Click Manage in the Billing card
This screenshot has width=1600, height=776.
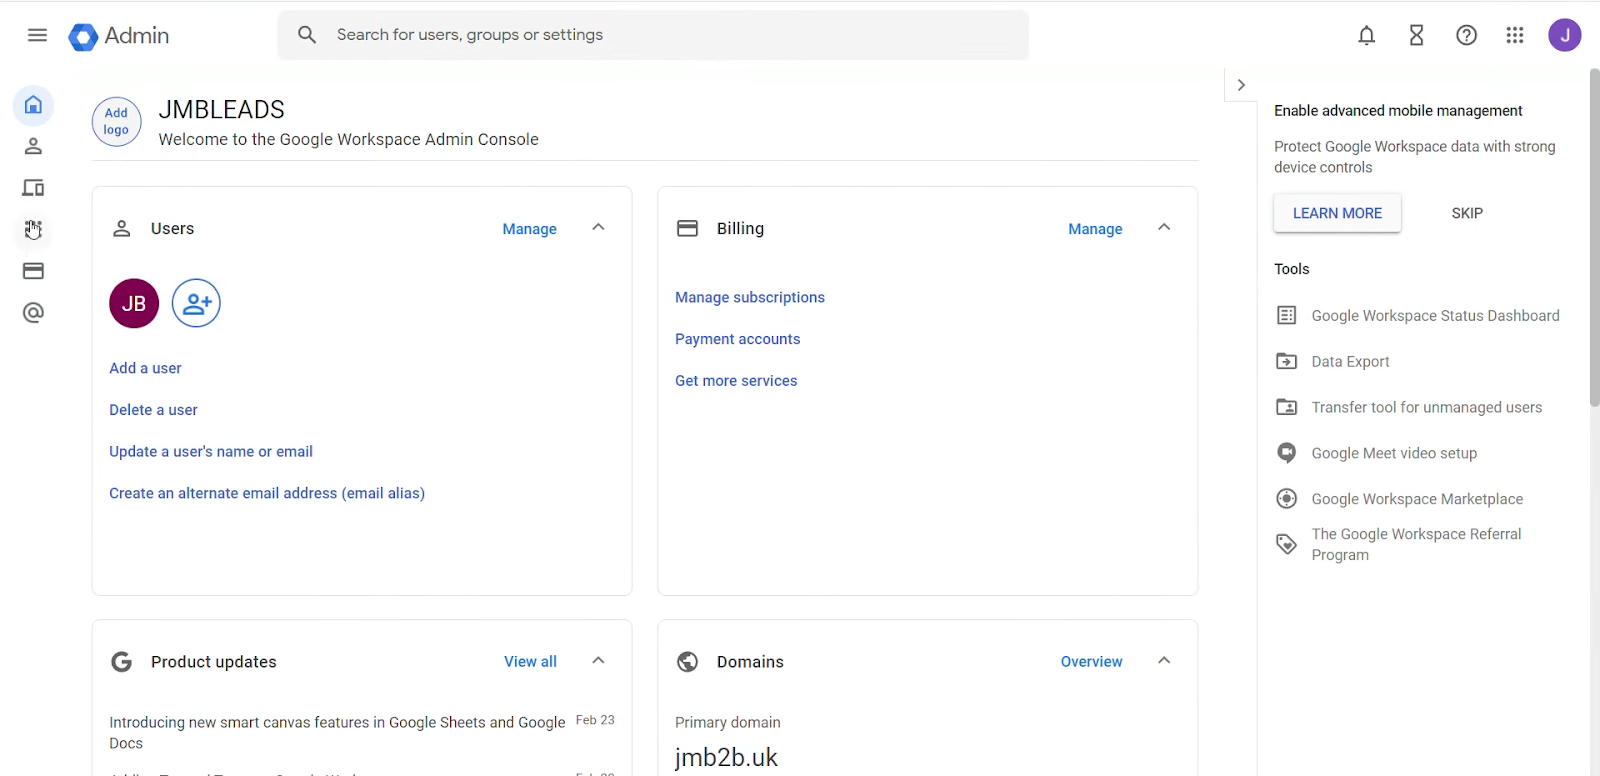(1095, 229)
